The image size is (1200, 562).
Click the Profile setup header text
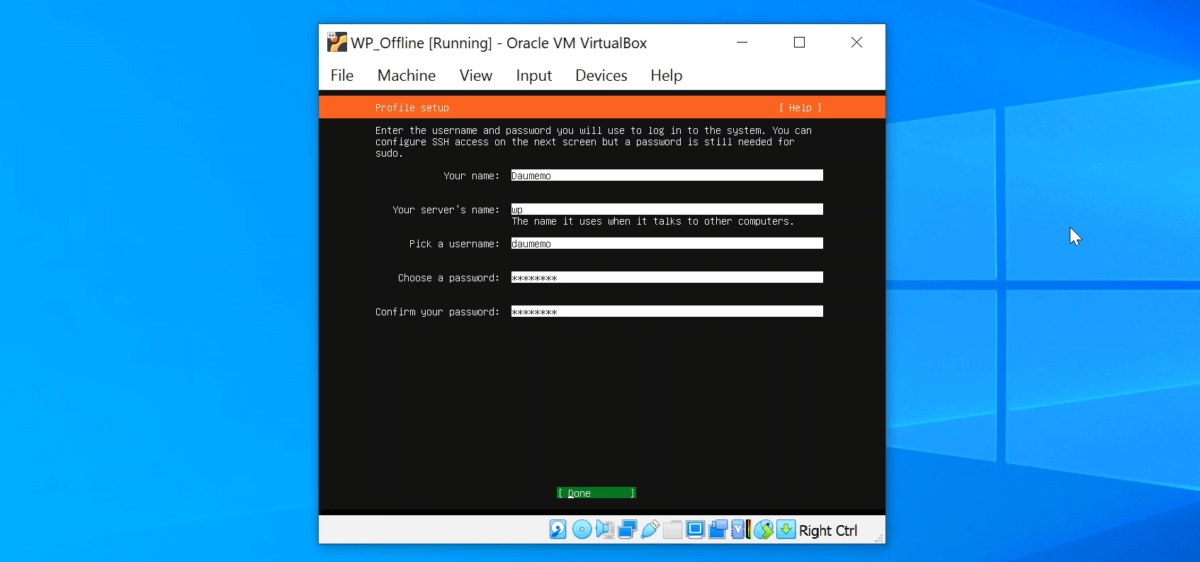[x=412, y=107]
